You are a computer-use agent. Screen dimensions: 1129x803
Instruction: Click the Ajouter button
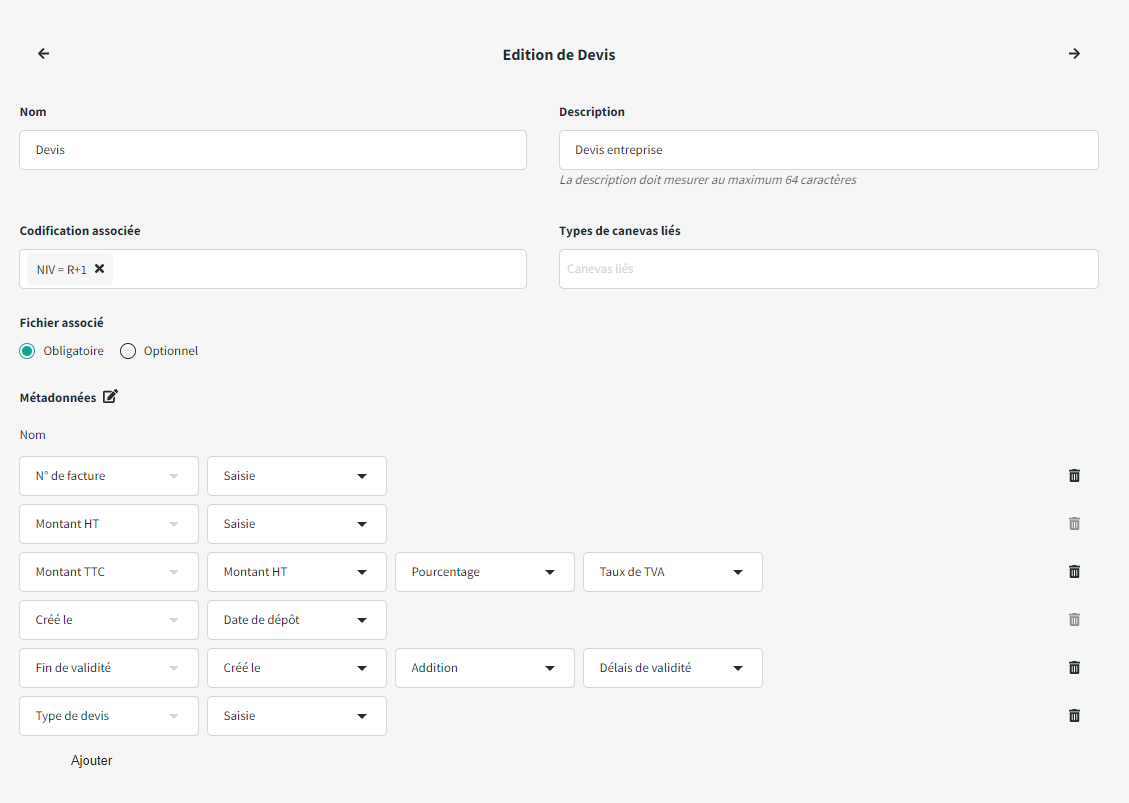tap(91, 761)
